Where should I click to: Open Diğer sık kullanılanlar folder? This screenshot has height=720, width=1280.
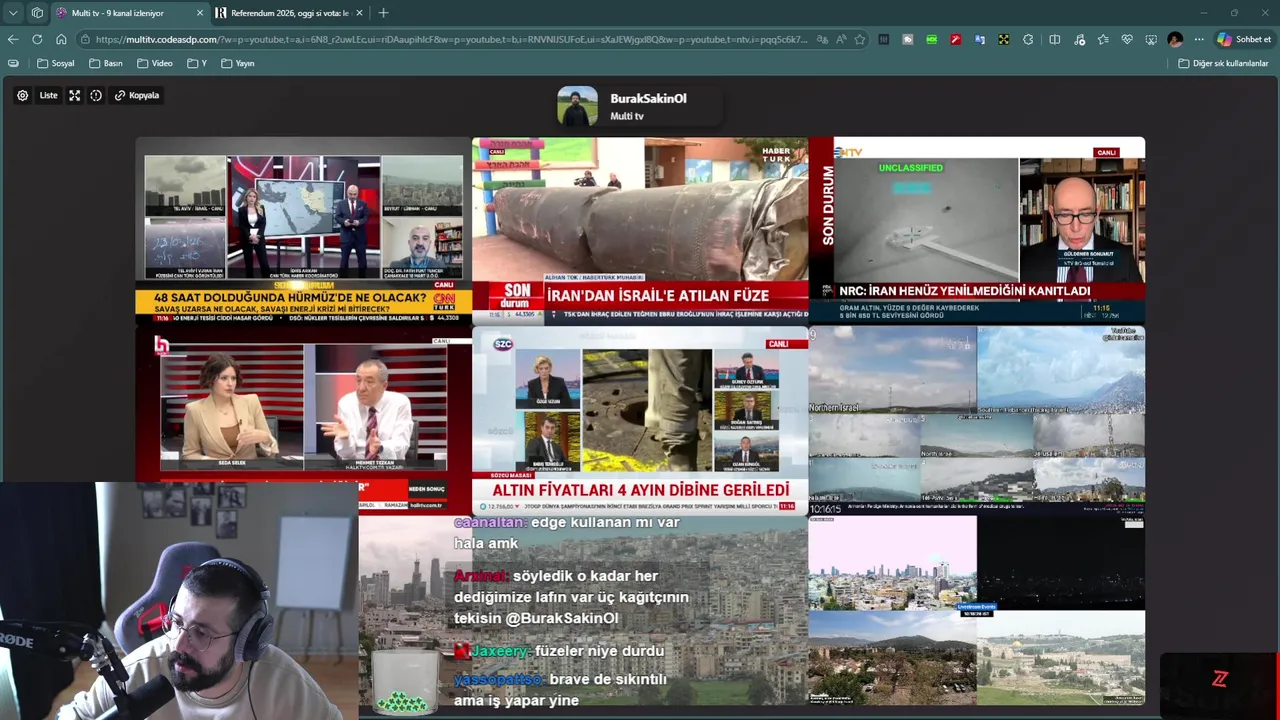(x=1223, y=63)
